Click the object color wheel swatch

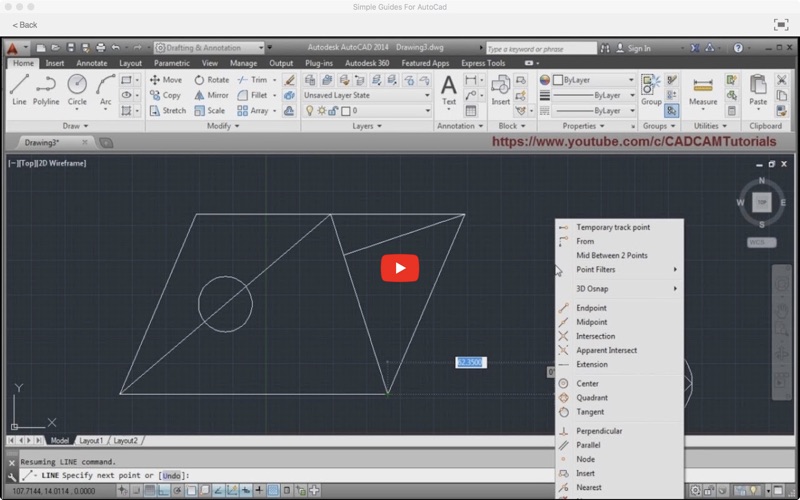click(545, 80)
